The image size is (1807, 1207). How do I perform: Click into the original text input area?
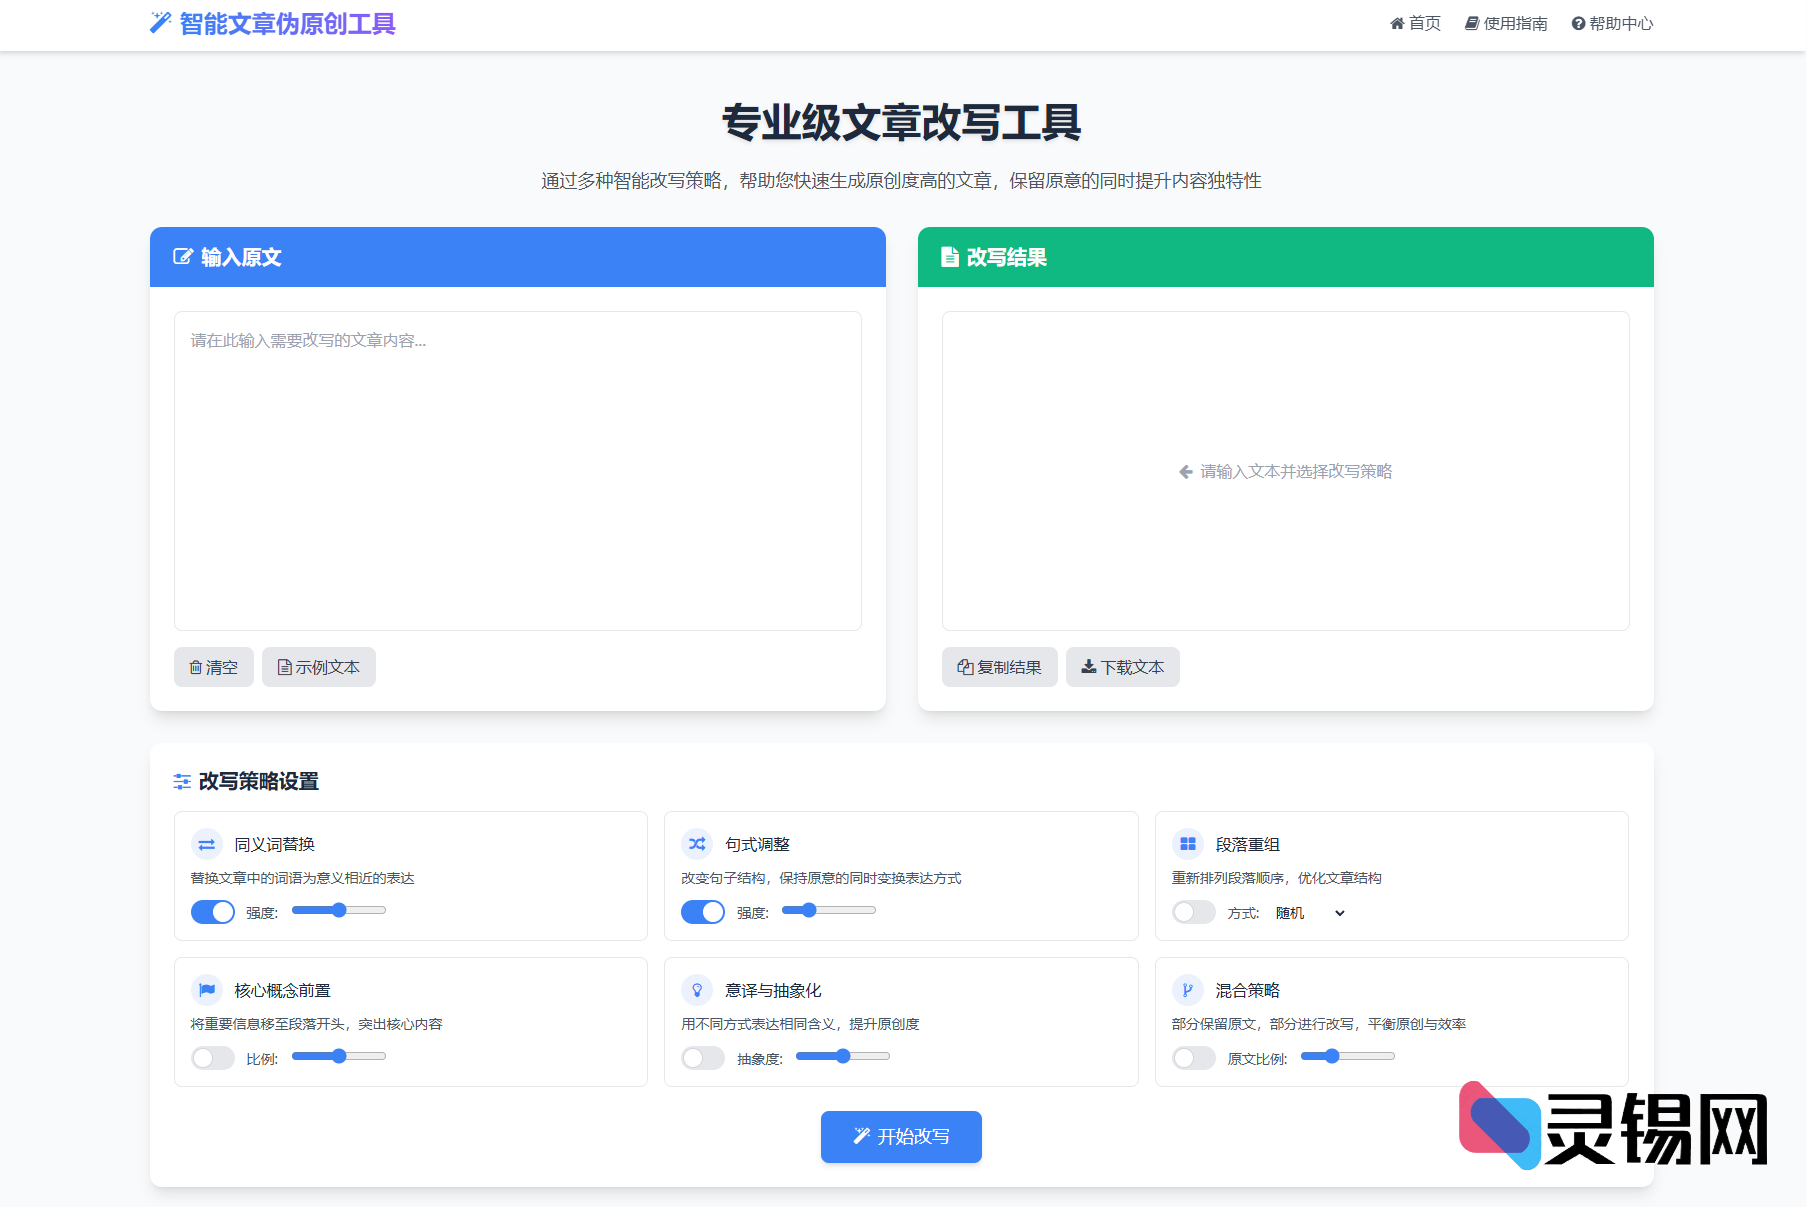pyautogui.click(x=517, y=470)
